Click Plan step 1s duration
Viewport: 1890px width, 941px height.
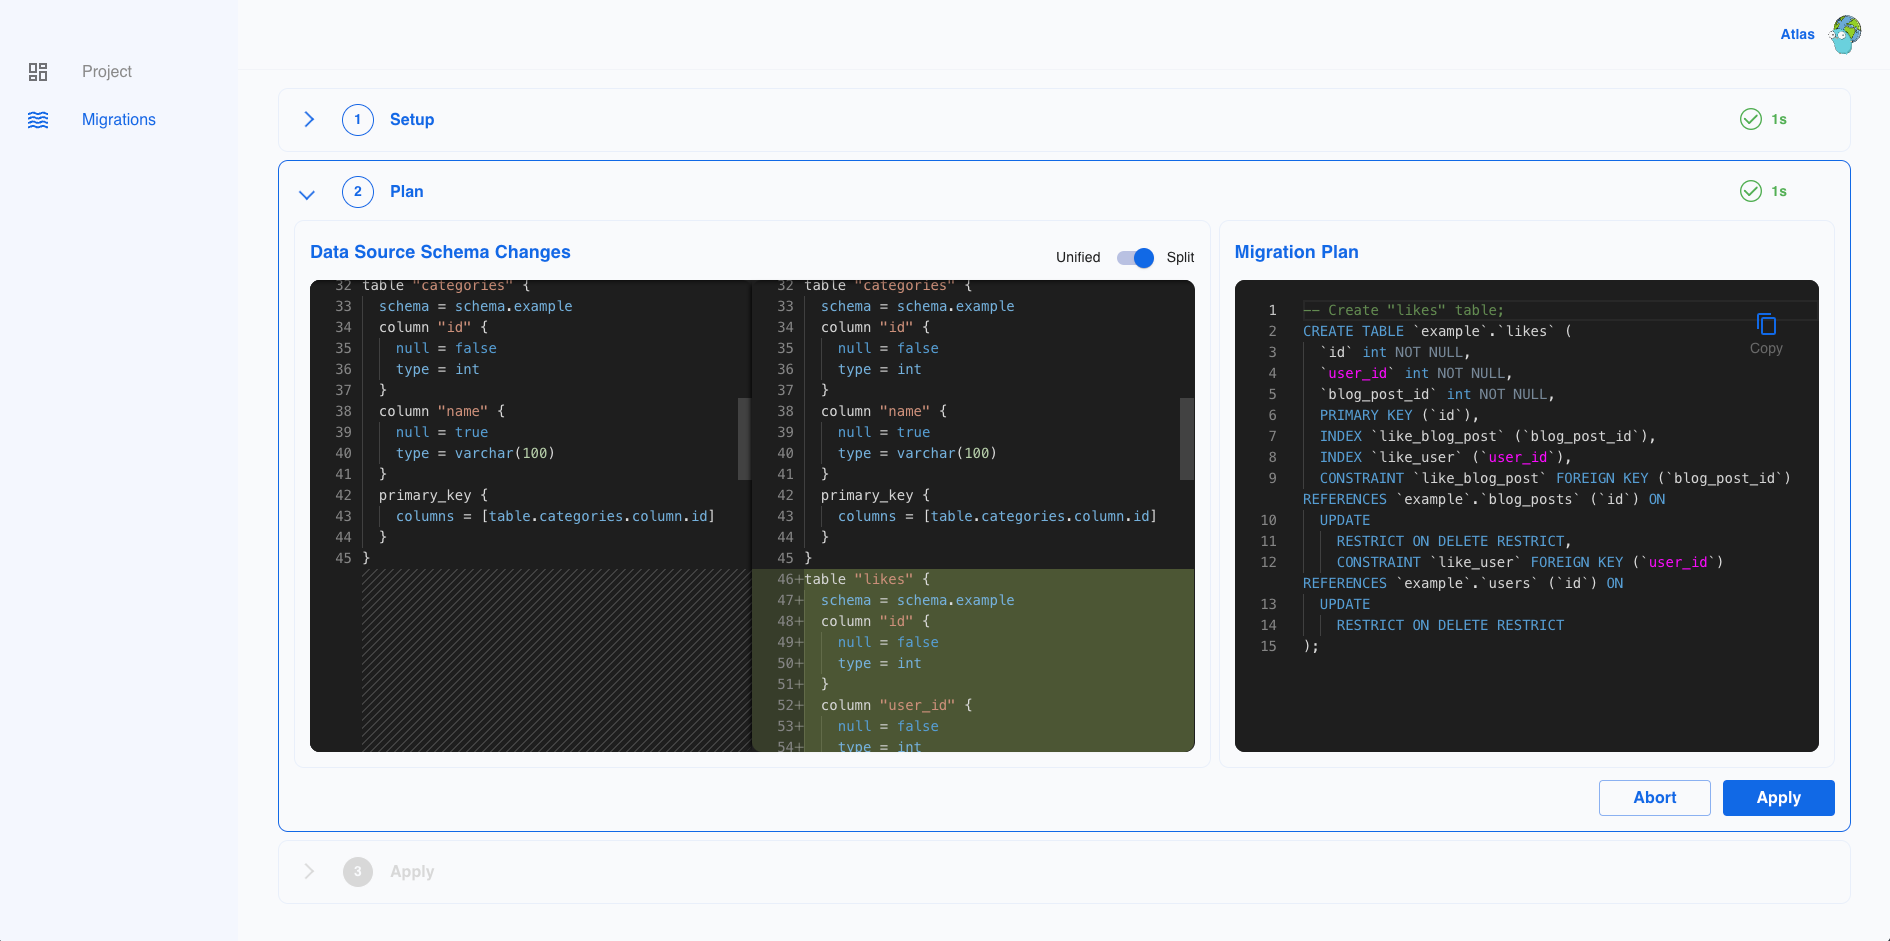(1779, 192)
